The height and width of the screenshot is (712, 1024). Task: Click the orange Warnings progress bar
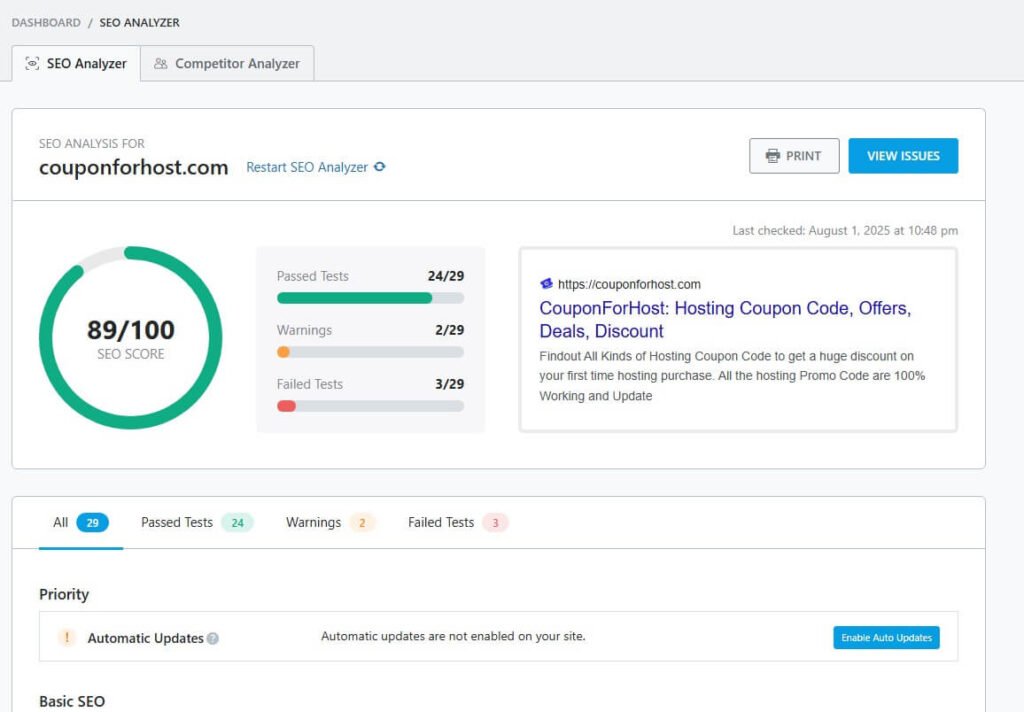point(370,352)
